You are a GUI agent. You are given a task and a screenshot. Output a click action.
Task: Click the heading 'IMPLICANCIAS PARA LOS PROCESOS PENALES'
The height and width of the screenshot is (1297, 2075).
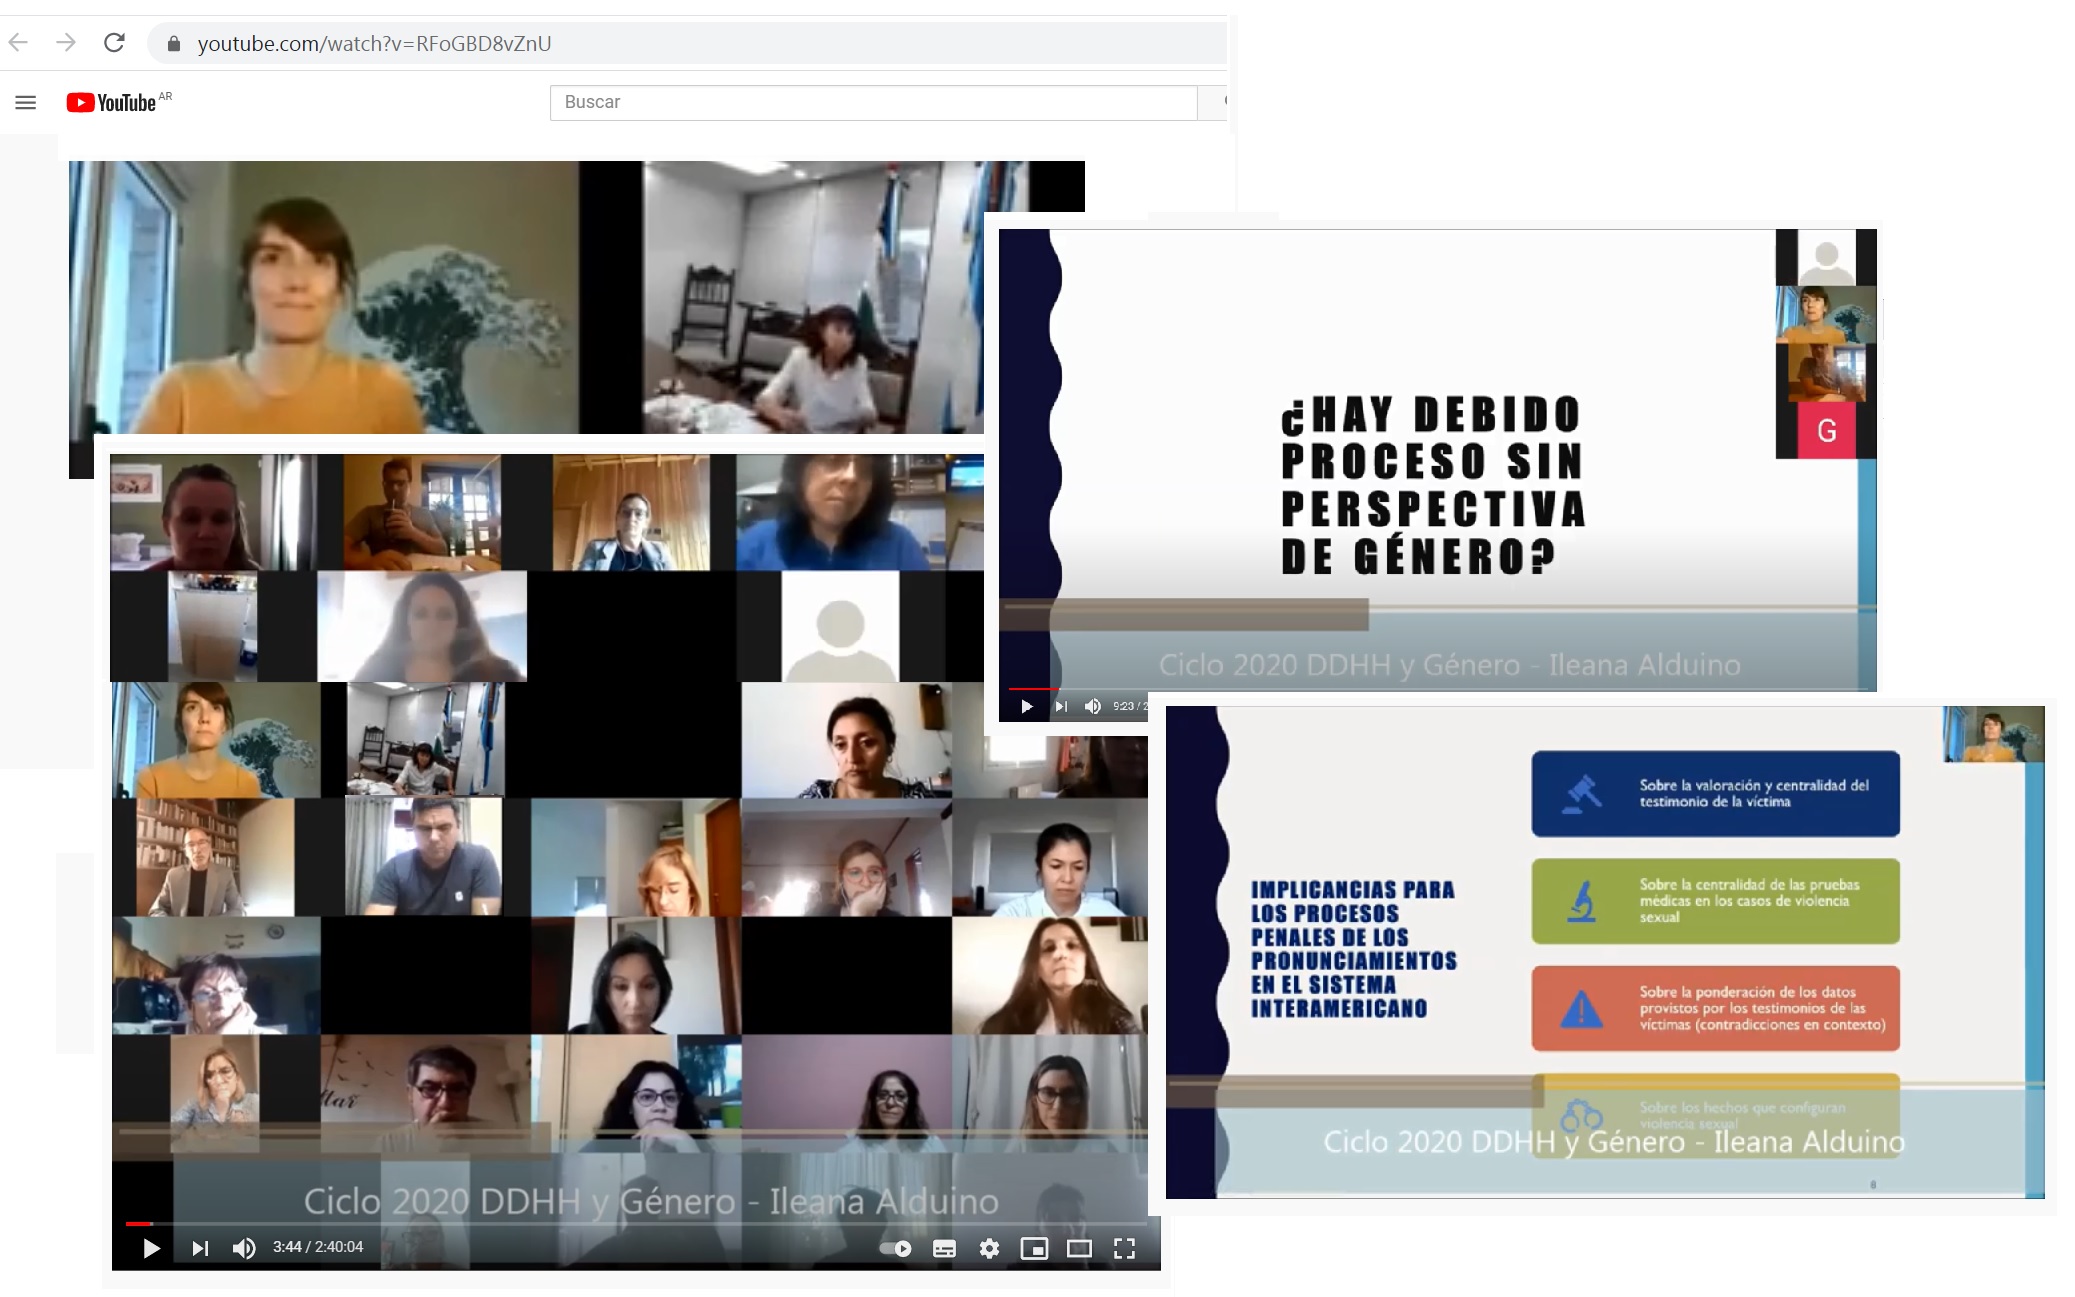[1353, 949]
